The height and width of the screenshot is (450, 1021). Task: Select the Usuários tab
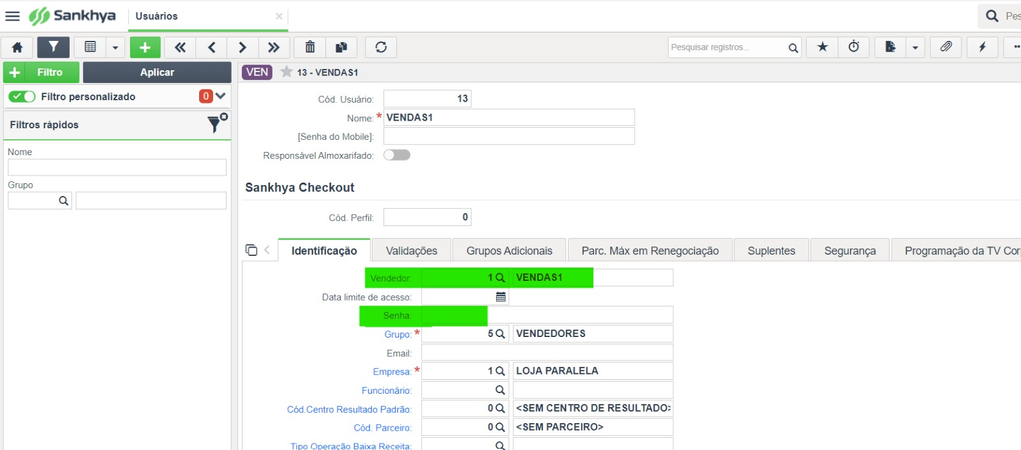tap(156, 16)
